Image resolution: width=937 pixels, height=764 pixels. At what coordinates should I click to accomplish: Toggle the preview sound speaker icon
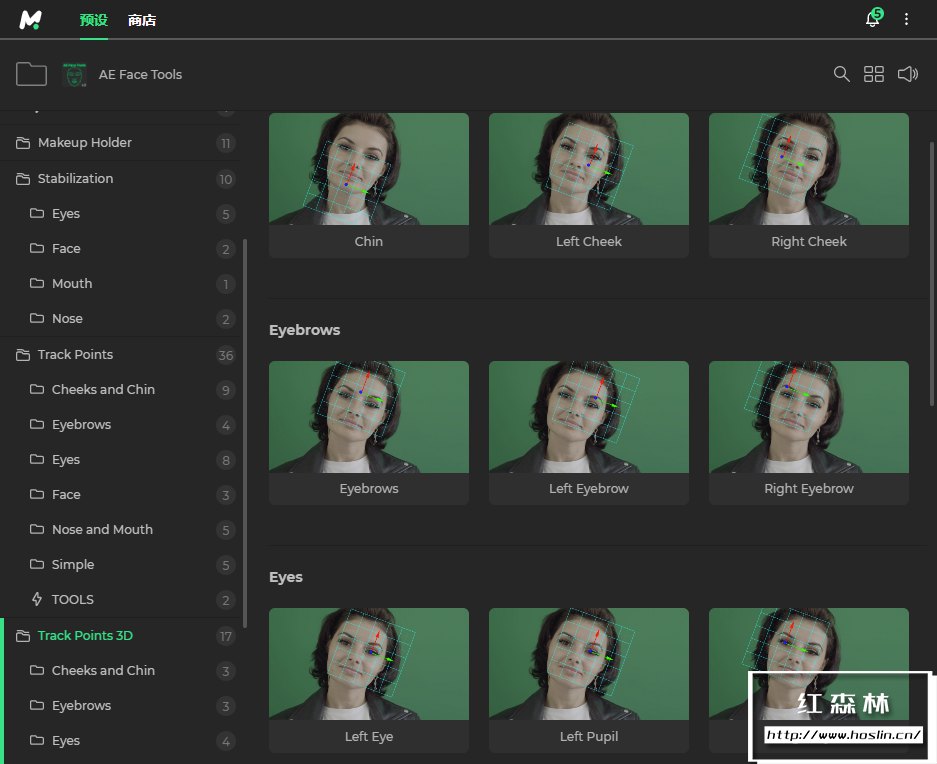pos(907,74)
